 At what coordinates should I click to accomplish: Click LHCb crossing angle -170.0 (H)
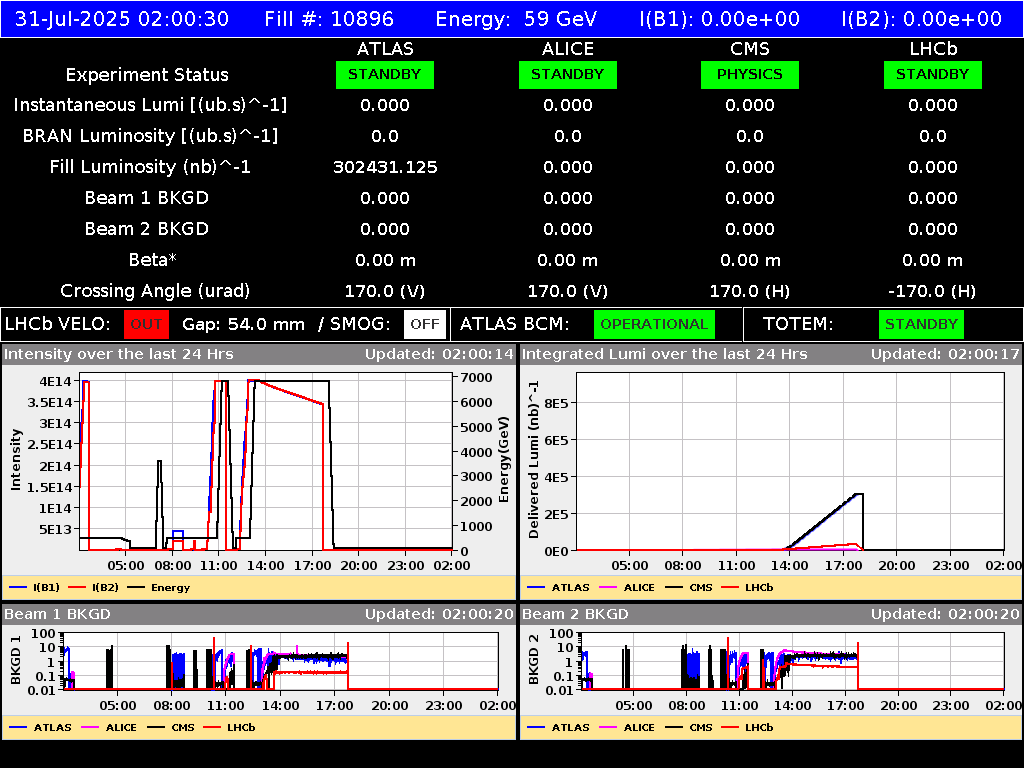click(x=933, y=291)
